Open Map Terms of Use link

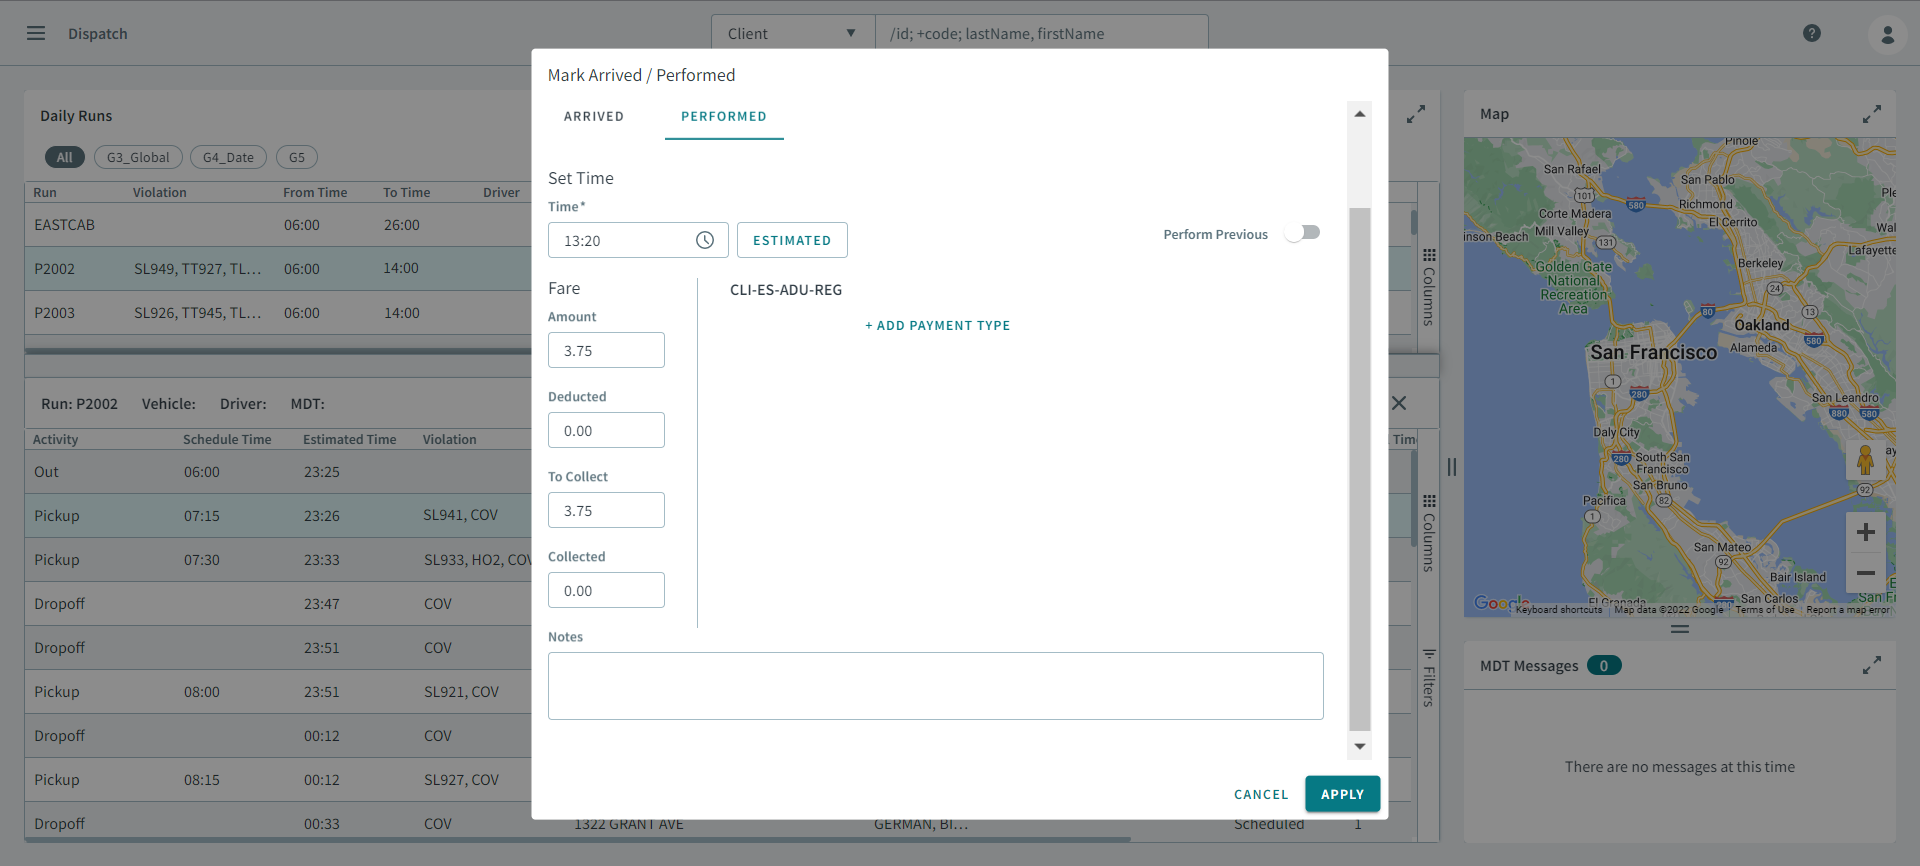(1764, 610)
